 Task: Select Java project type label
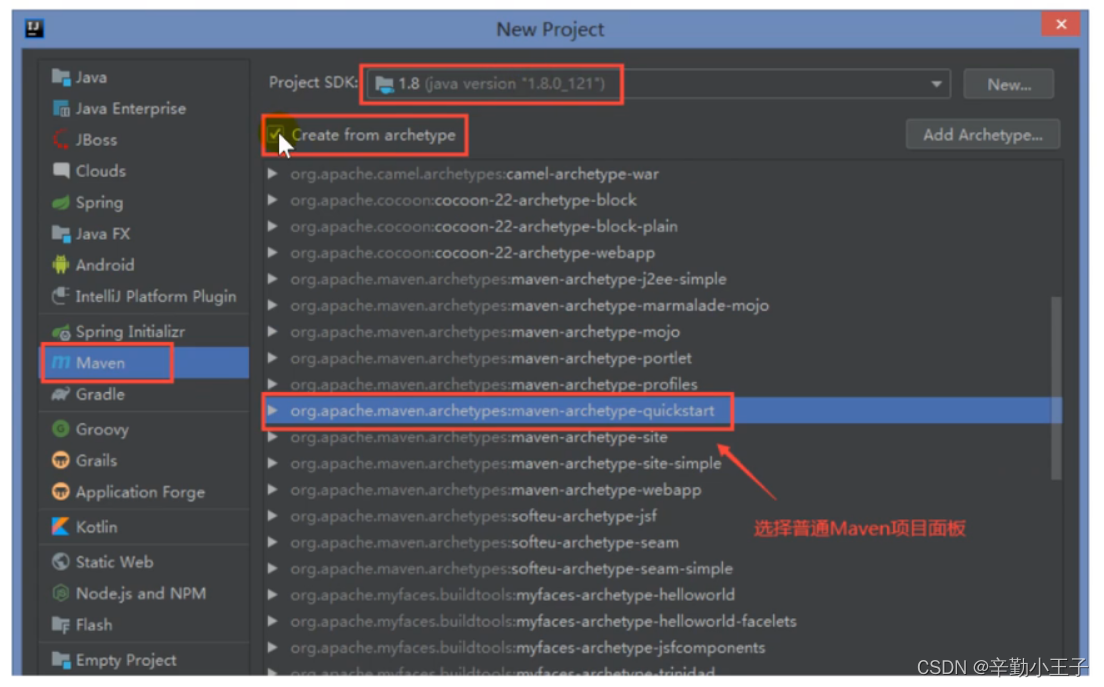tap(92, 77)
